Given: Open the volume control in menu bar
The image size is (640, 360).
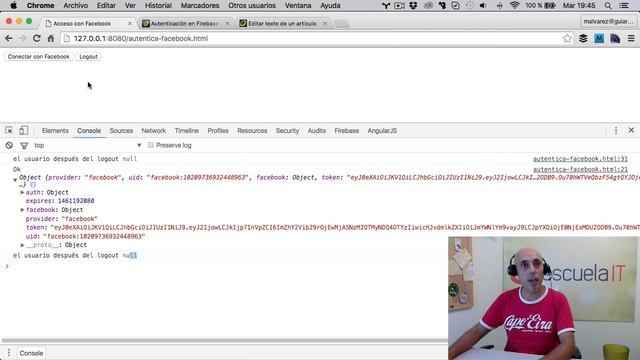Looking at the screenshot, I should pos(483,6).
